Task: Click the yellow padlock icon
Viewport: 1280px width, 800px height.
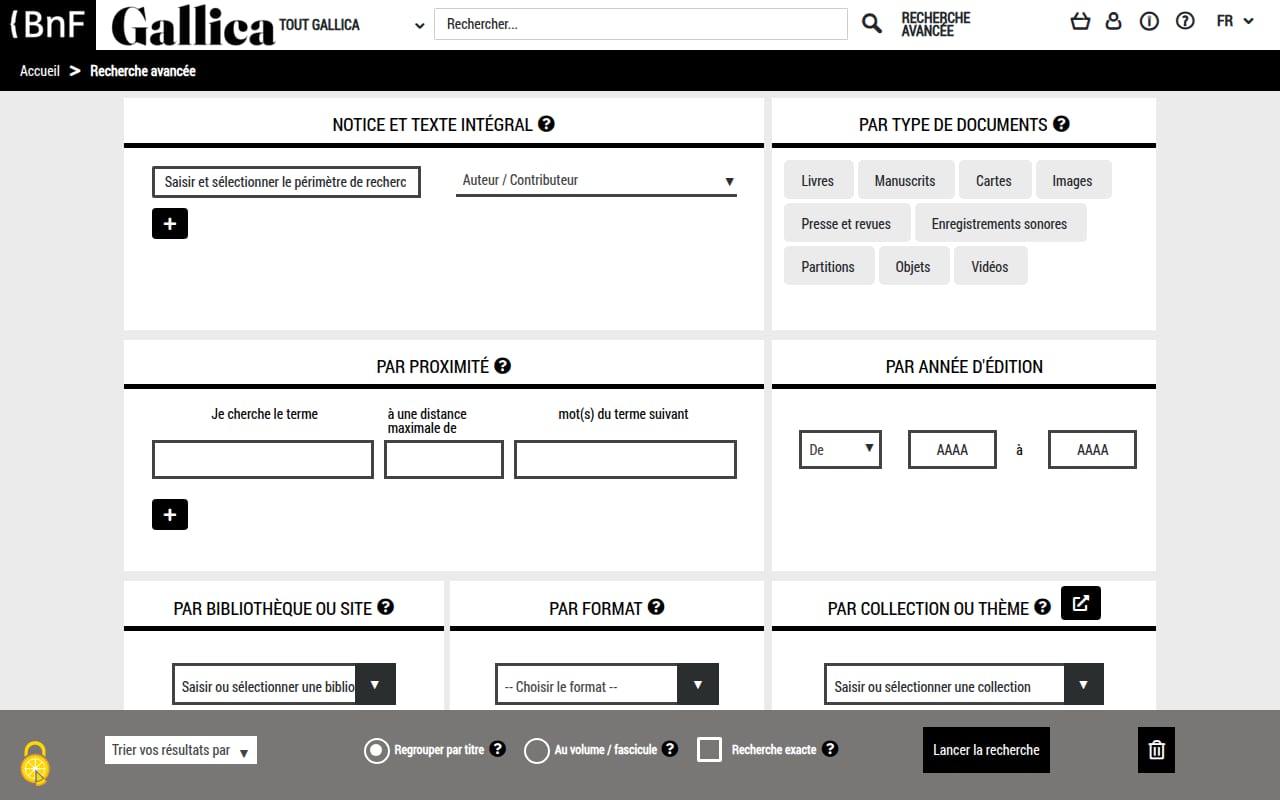Action: (35, 763)
